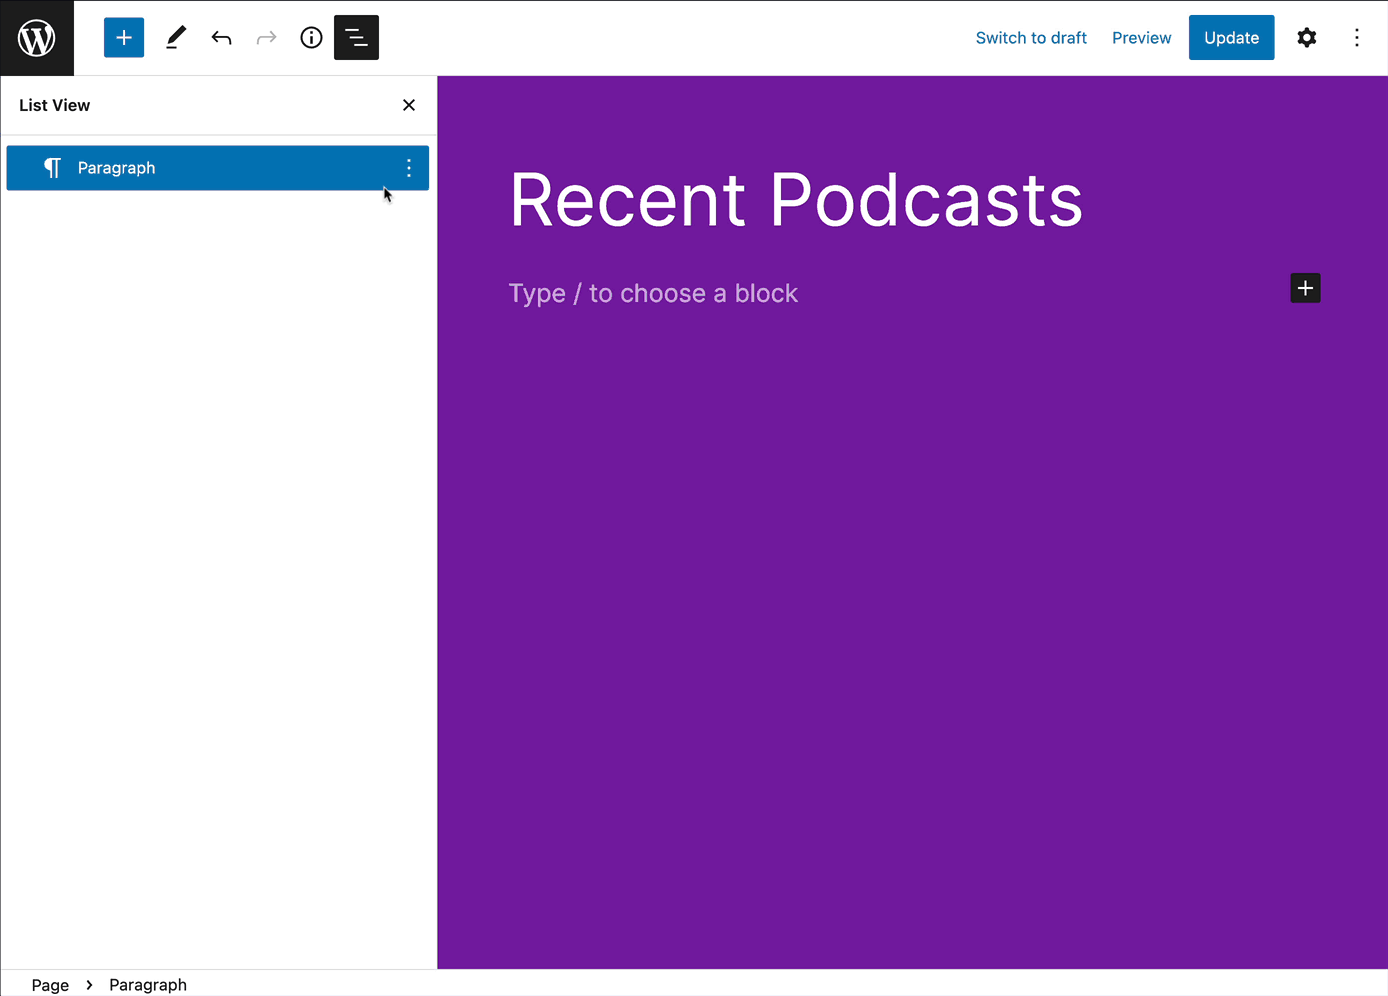
Task: Select the Paragraph block in List View
Action: click(117, 168)
